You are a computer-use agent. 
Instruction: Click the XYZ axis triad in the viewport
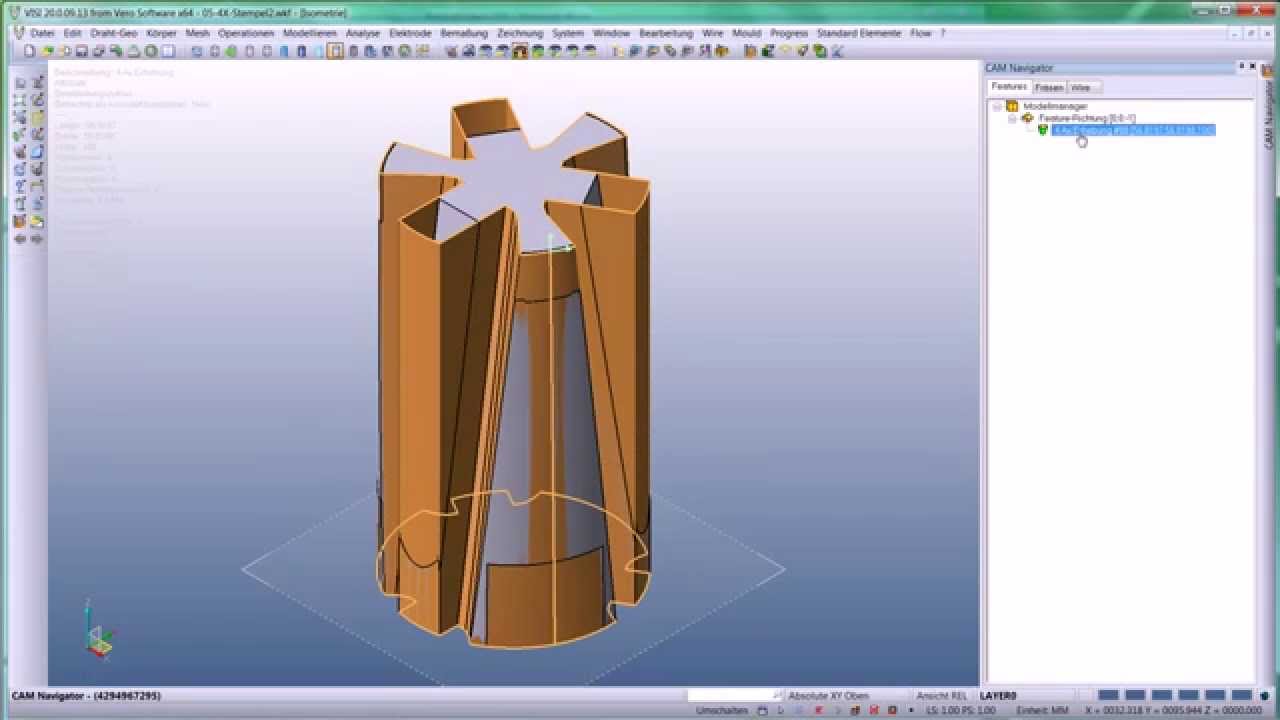[97, 632]
